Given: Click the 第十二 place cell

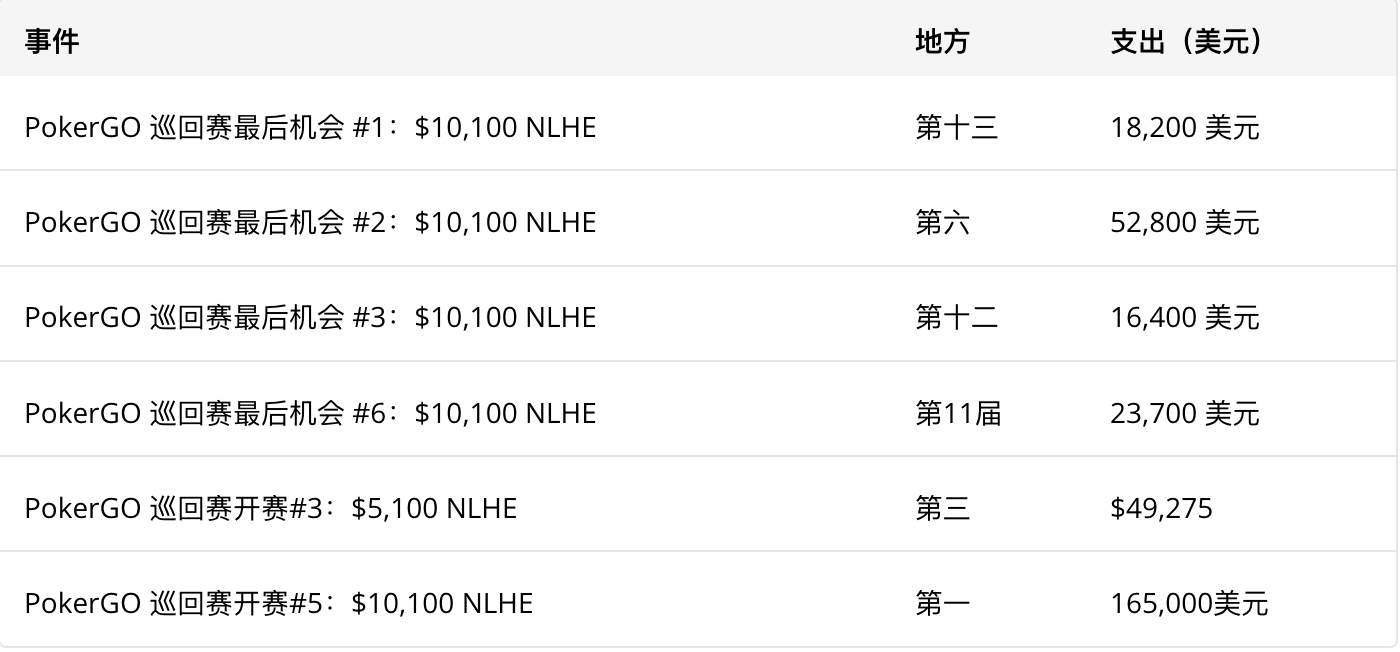Looking at the screenshot, I should [x=956, y=317].
